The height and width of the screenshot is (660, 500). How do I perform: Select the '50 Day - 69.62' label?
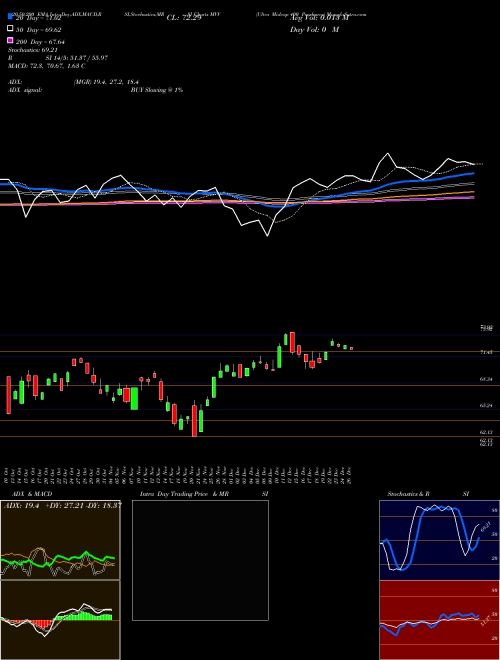click(x=39, y=30)
